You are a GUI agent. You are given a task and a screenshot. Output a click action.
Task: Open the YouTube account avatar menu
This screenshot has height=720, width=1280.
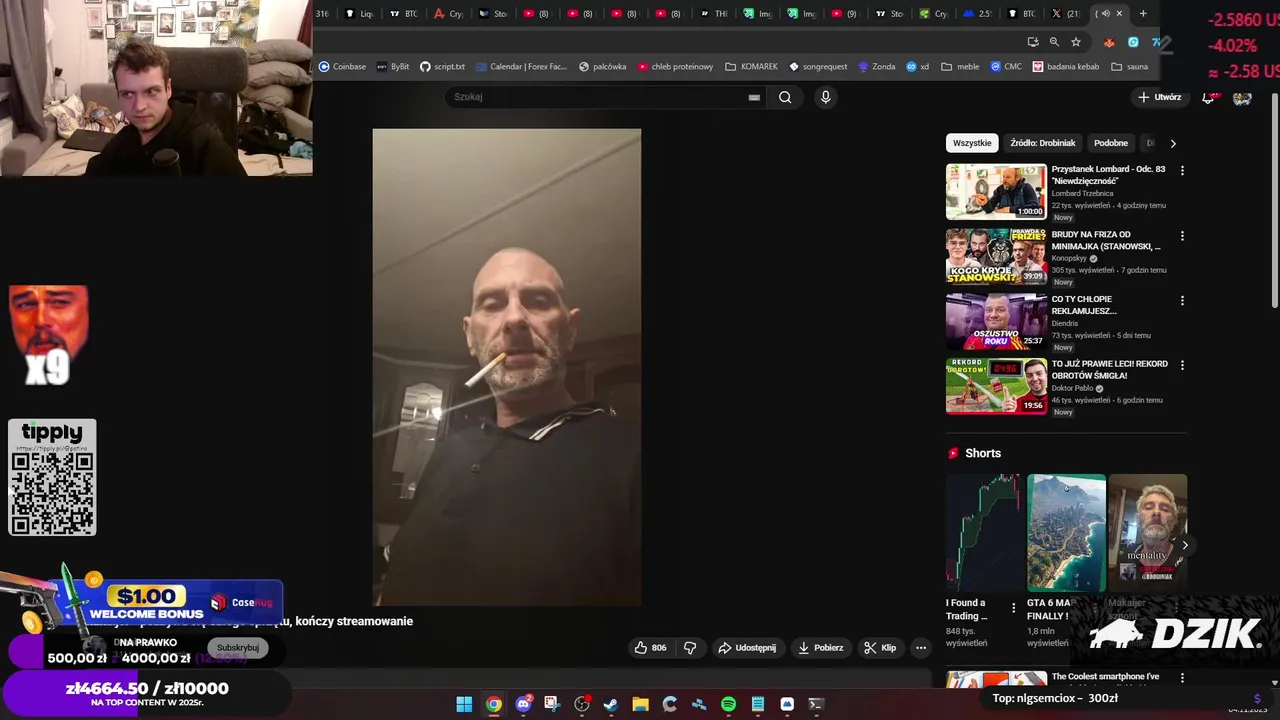coord(1242,98)
